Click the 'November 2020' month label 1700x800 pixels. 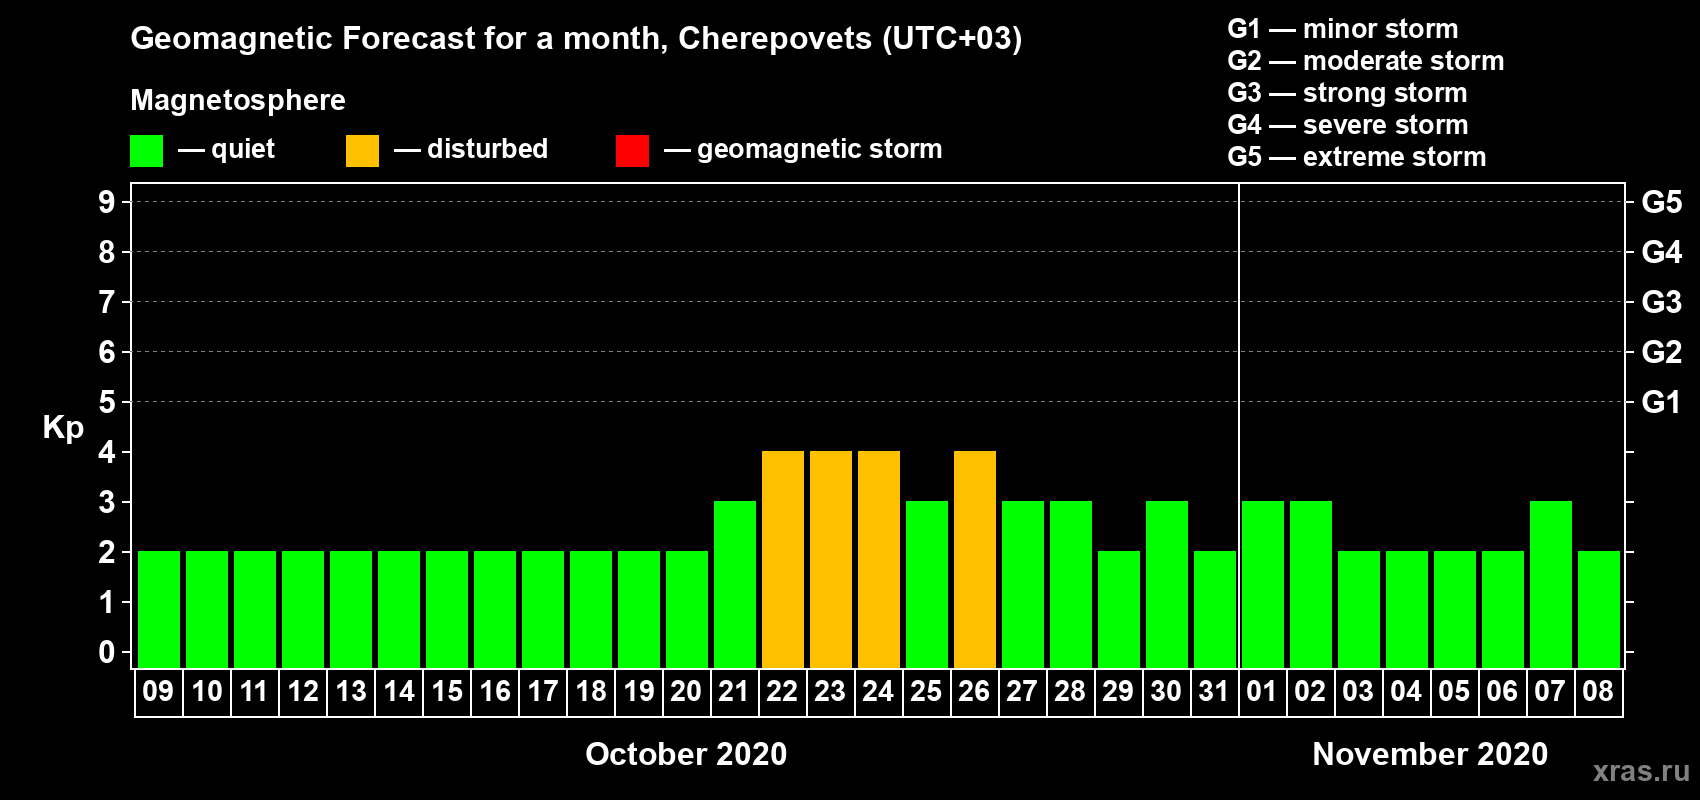pos(1430,754)
